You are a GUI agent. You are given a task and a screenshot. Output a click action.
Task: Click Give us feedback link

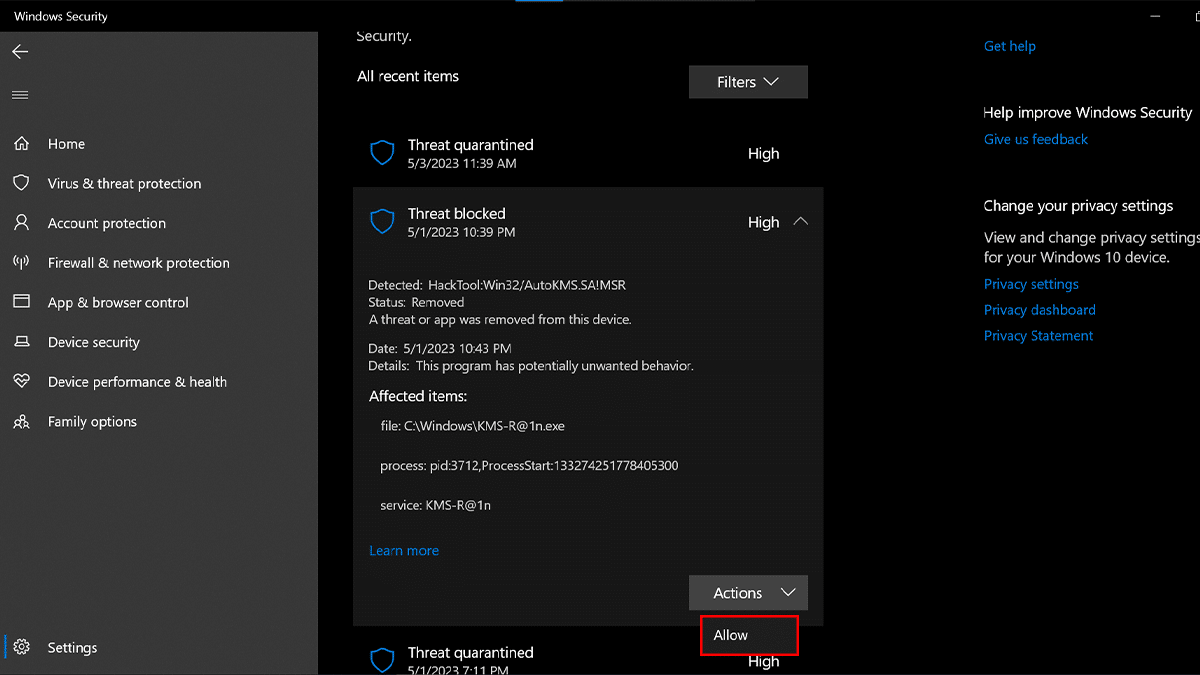(1035, 140)
